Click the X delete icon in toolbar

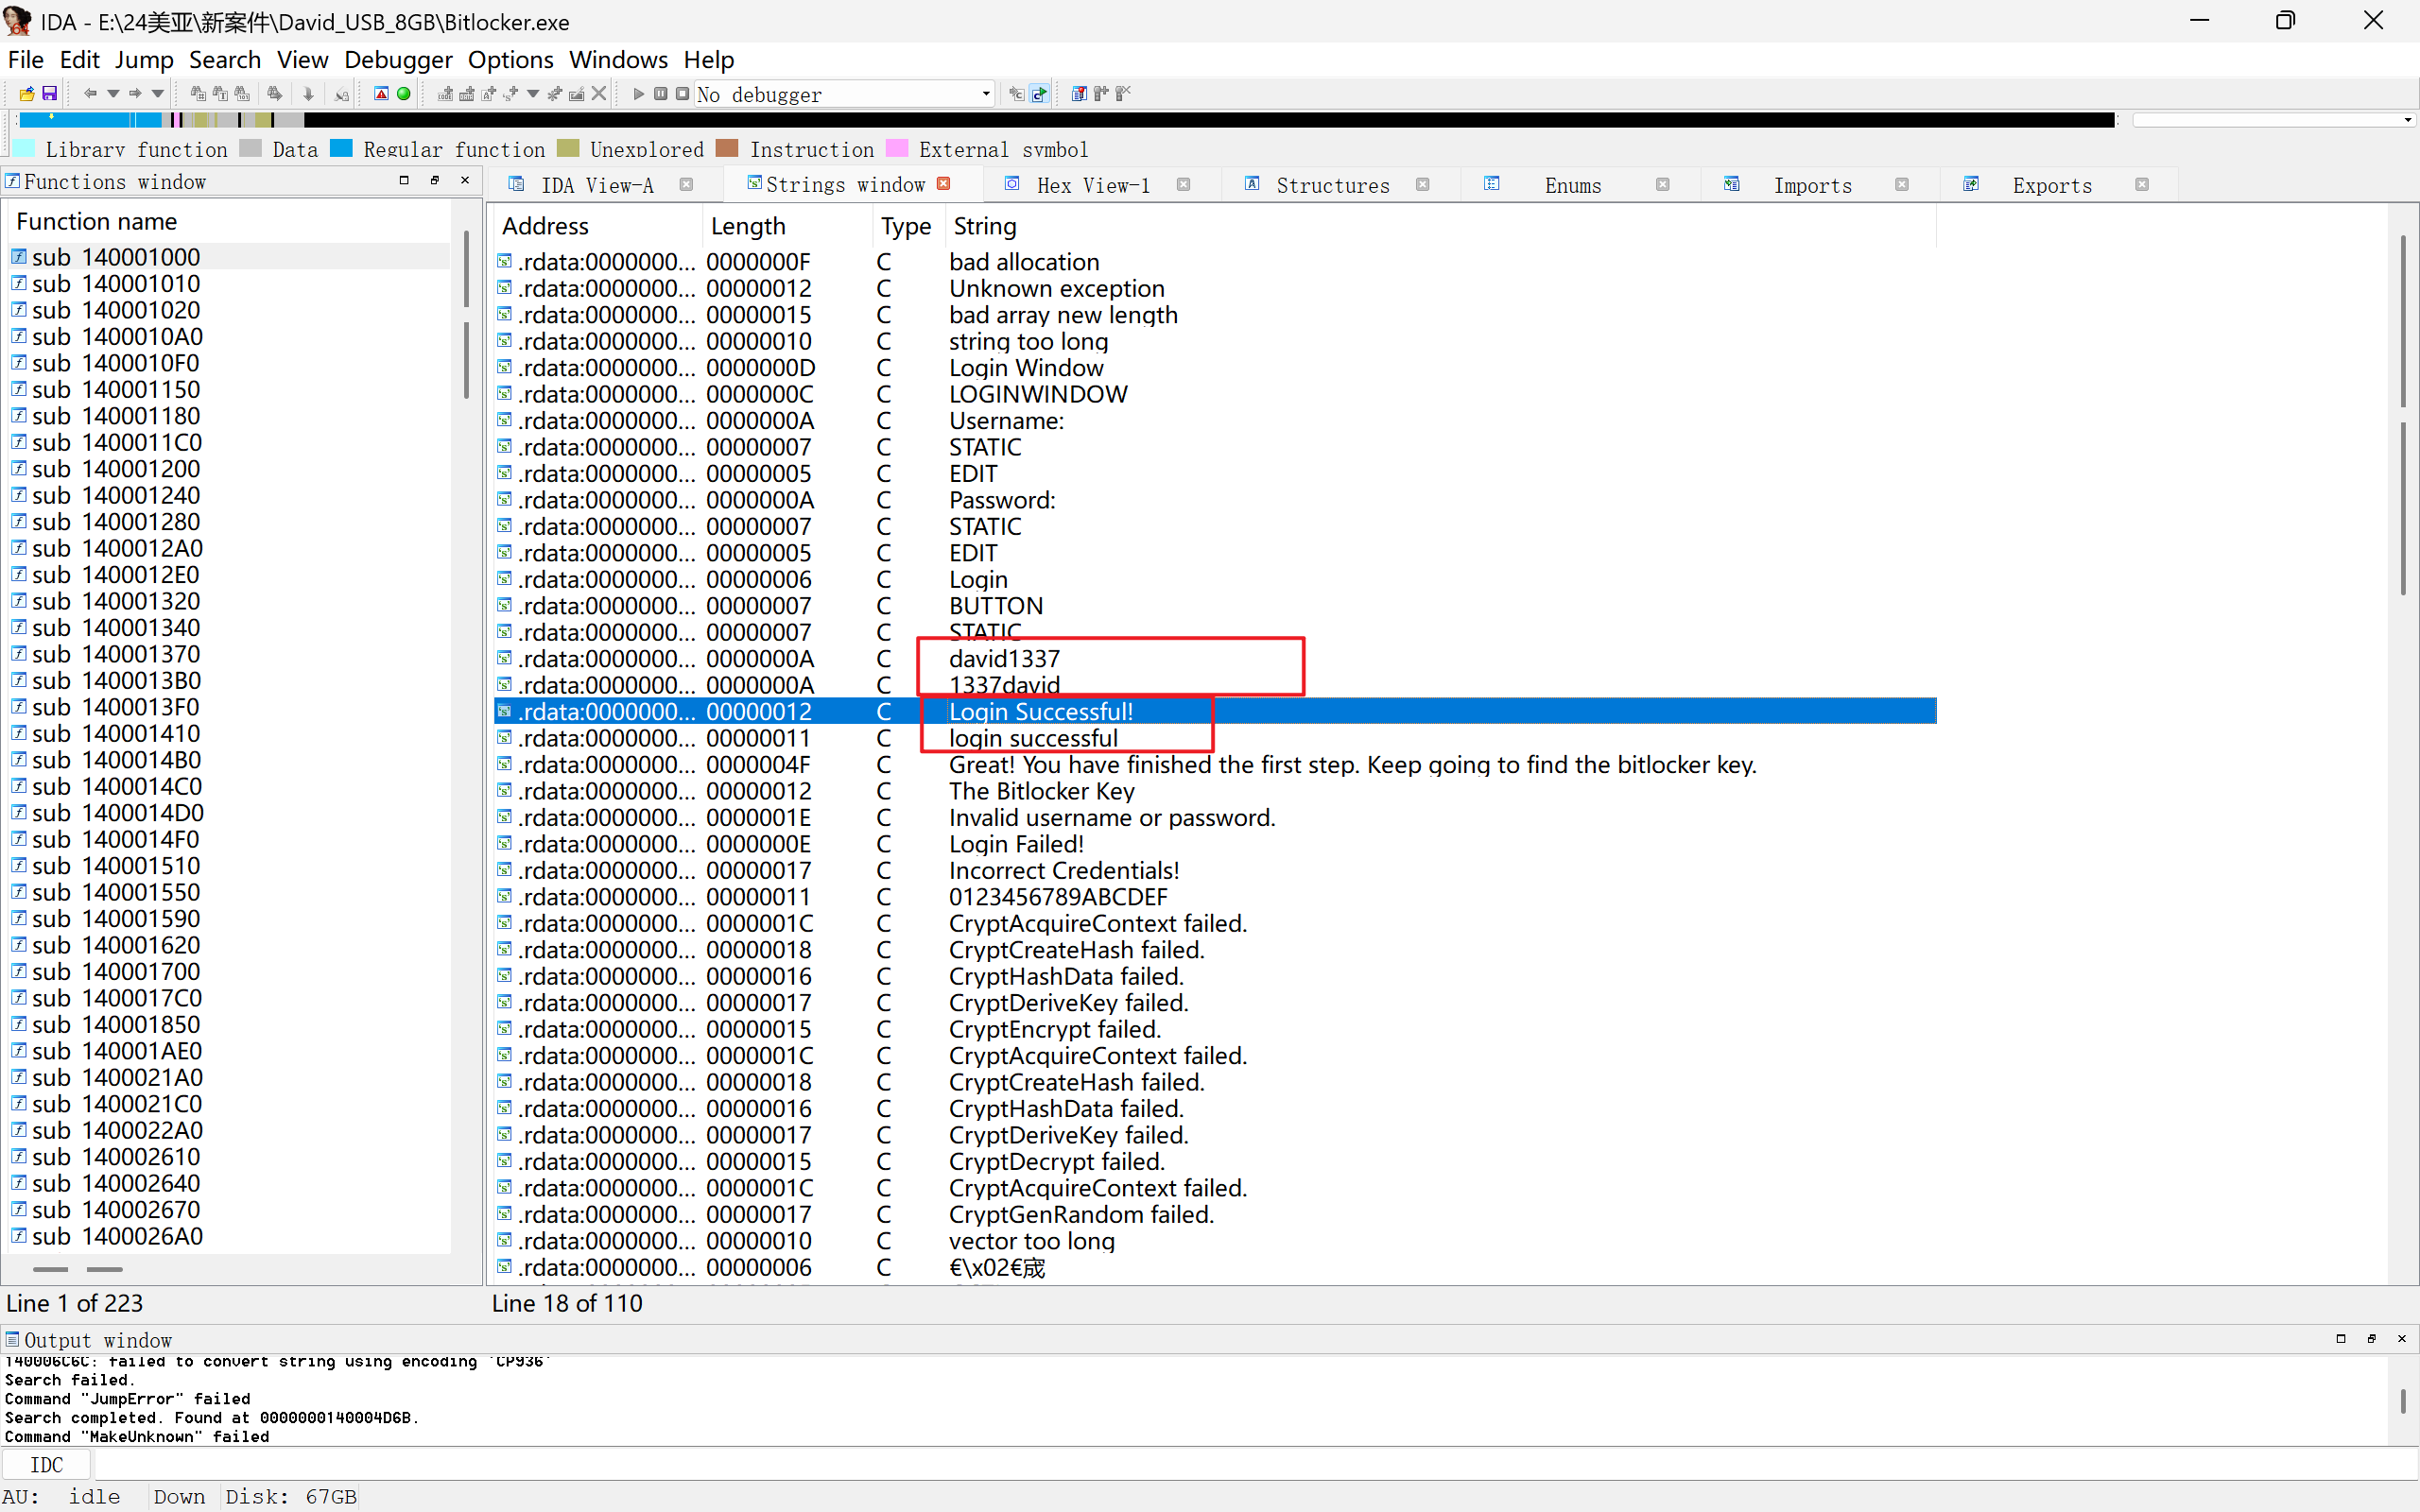pyautogui.click(x=599, y=94)
